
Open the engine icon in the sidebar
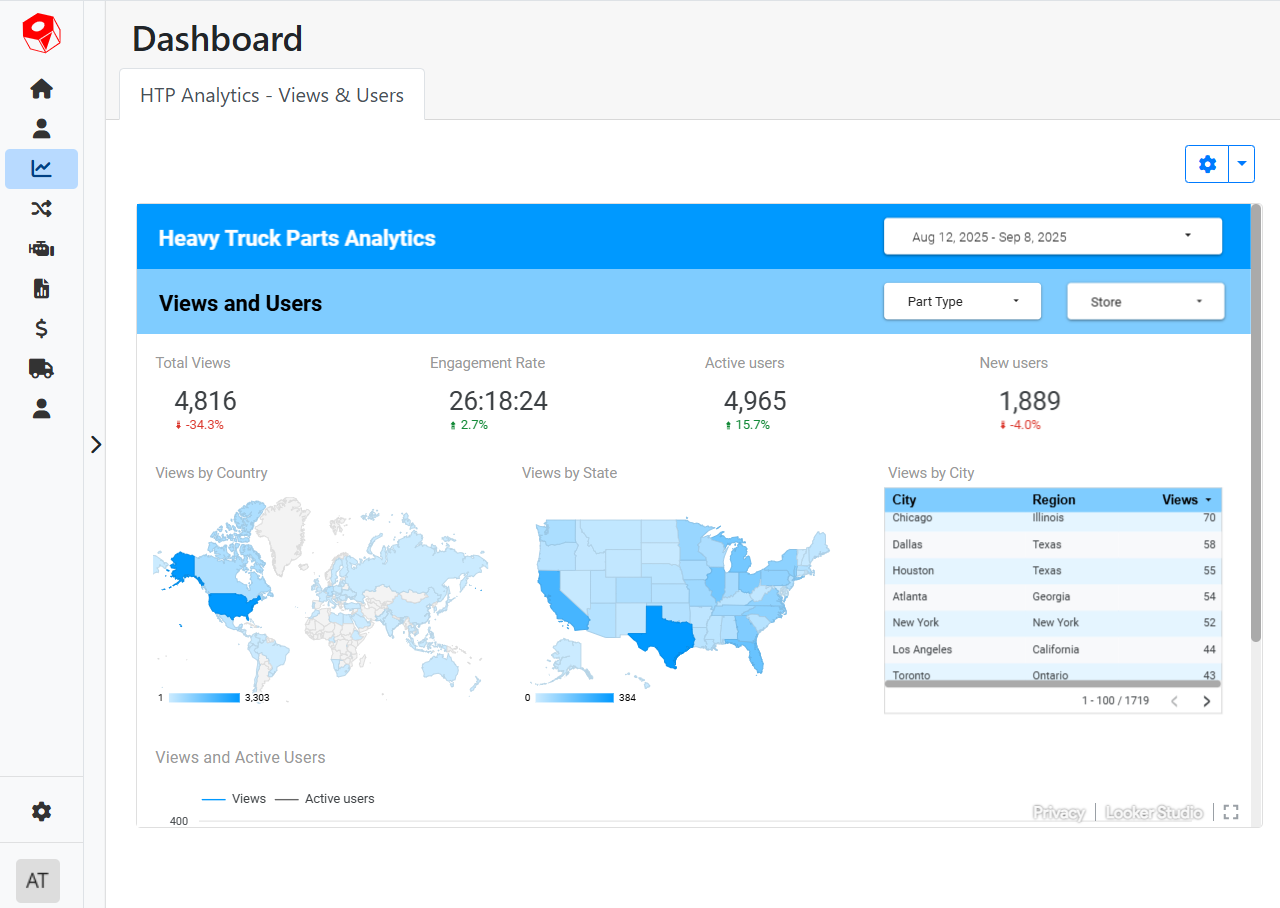coord(41,249)
